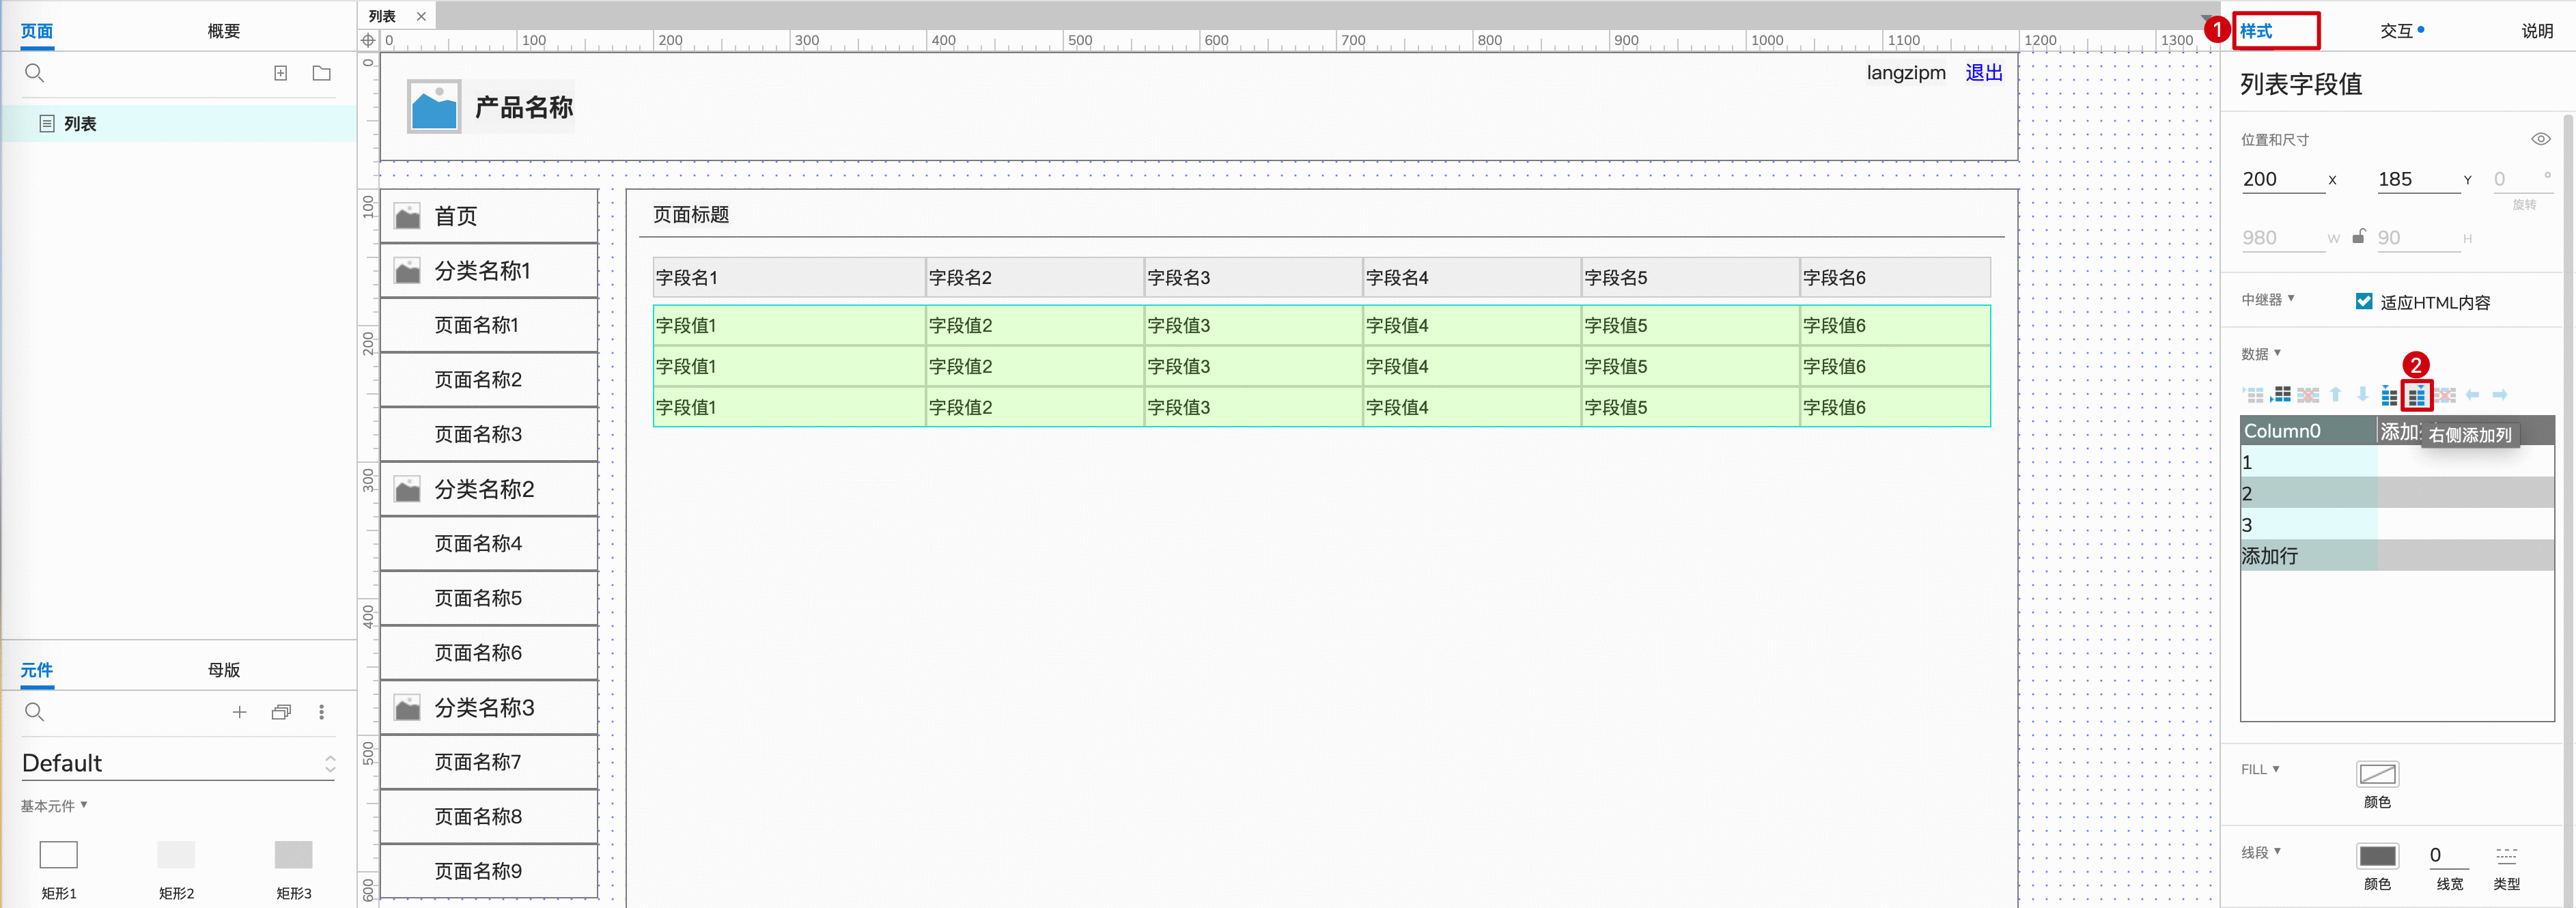This screenshot has width=2576, height=908.
Task: Click the add column on right icon
Action: [2417, 396]
